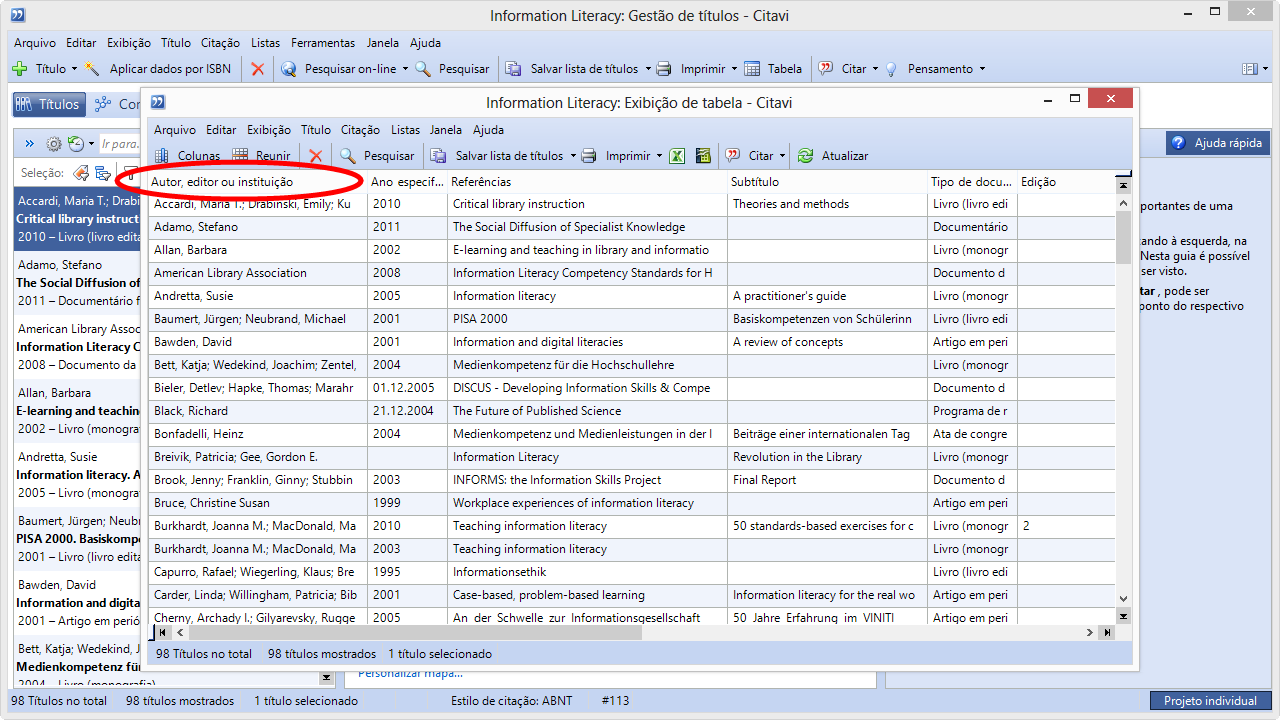Open Ajuda menu in table window
The width and height of the screenshot is (1280, 720).
click(488, 130)
